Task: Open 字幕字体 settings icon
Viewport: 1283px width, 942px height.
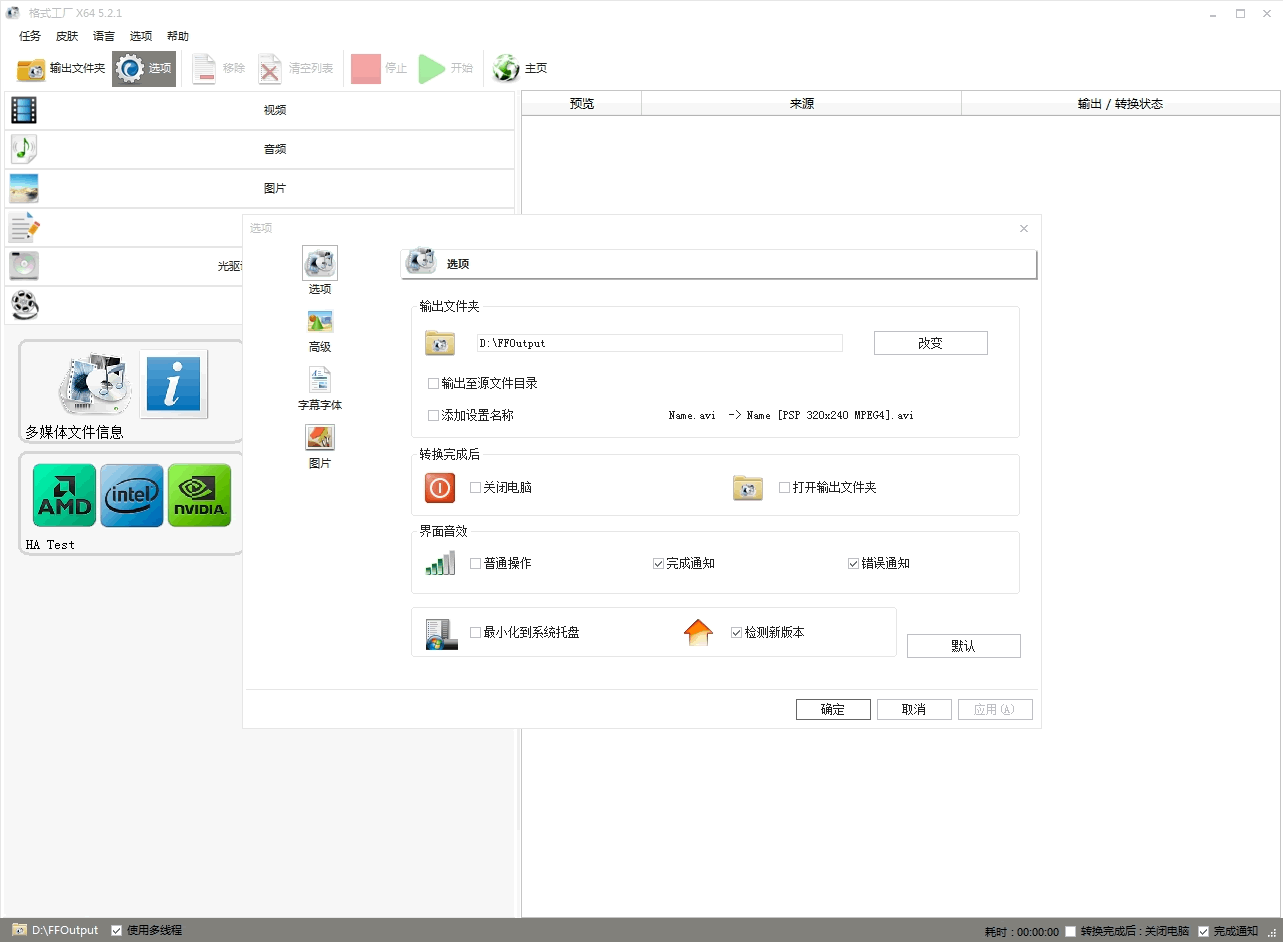Action: tap(320, 381)
